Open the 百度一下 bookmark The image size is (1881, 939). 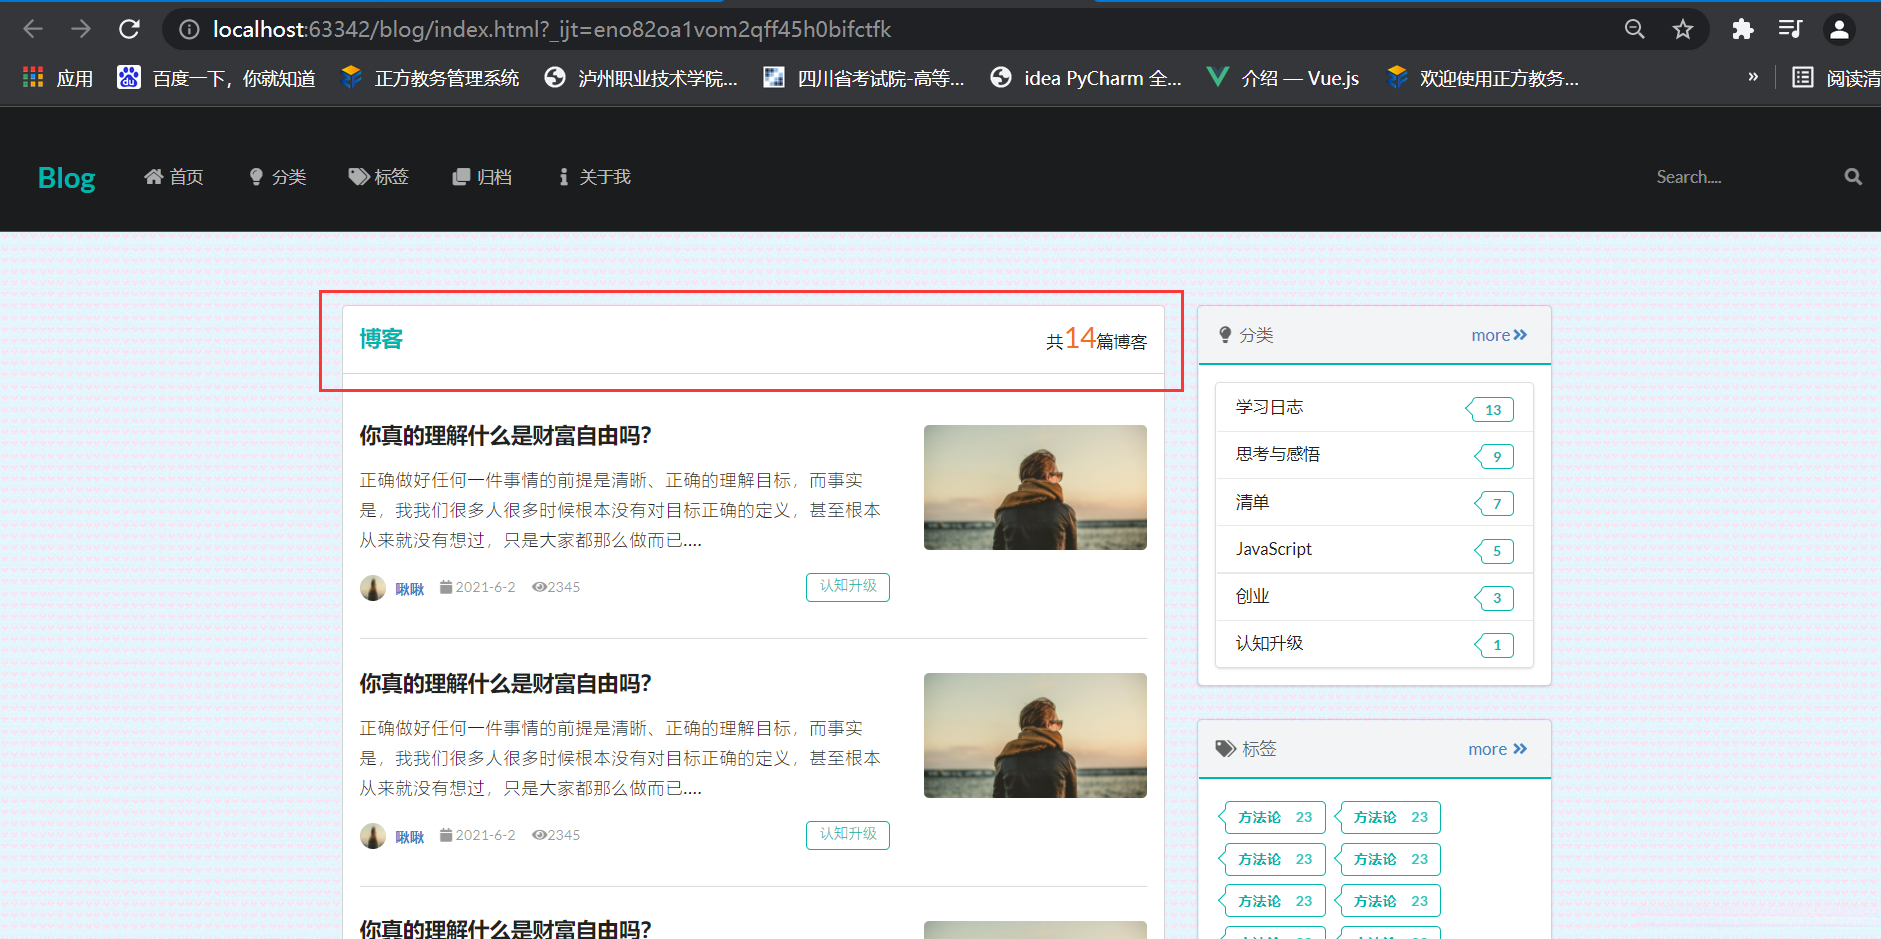coord(216,78)
